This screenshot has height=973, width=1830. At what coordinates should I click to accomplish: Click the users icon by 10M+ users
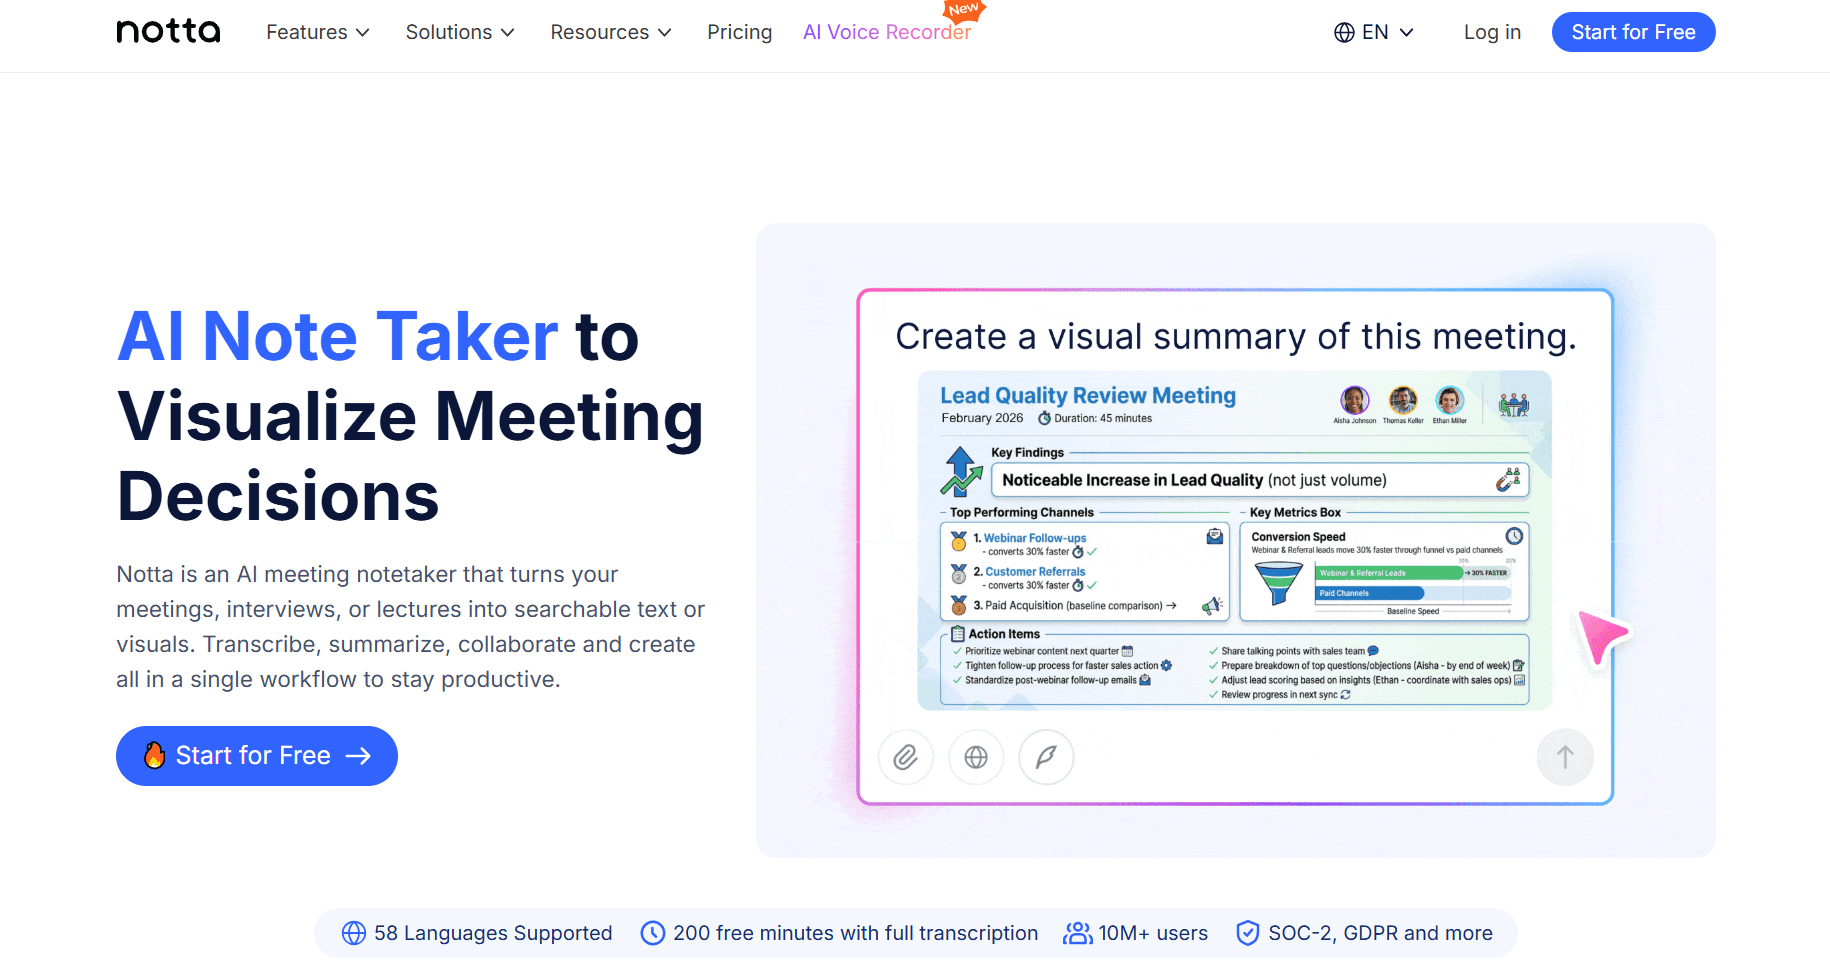[1077, 933]
